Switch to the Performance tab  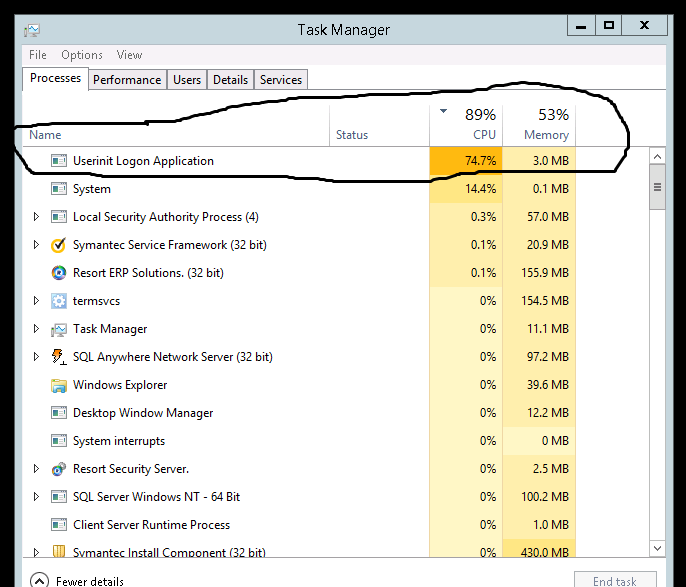[127, 80]
